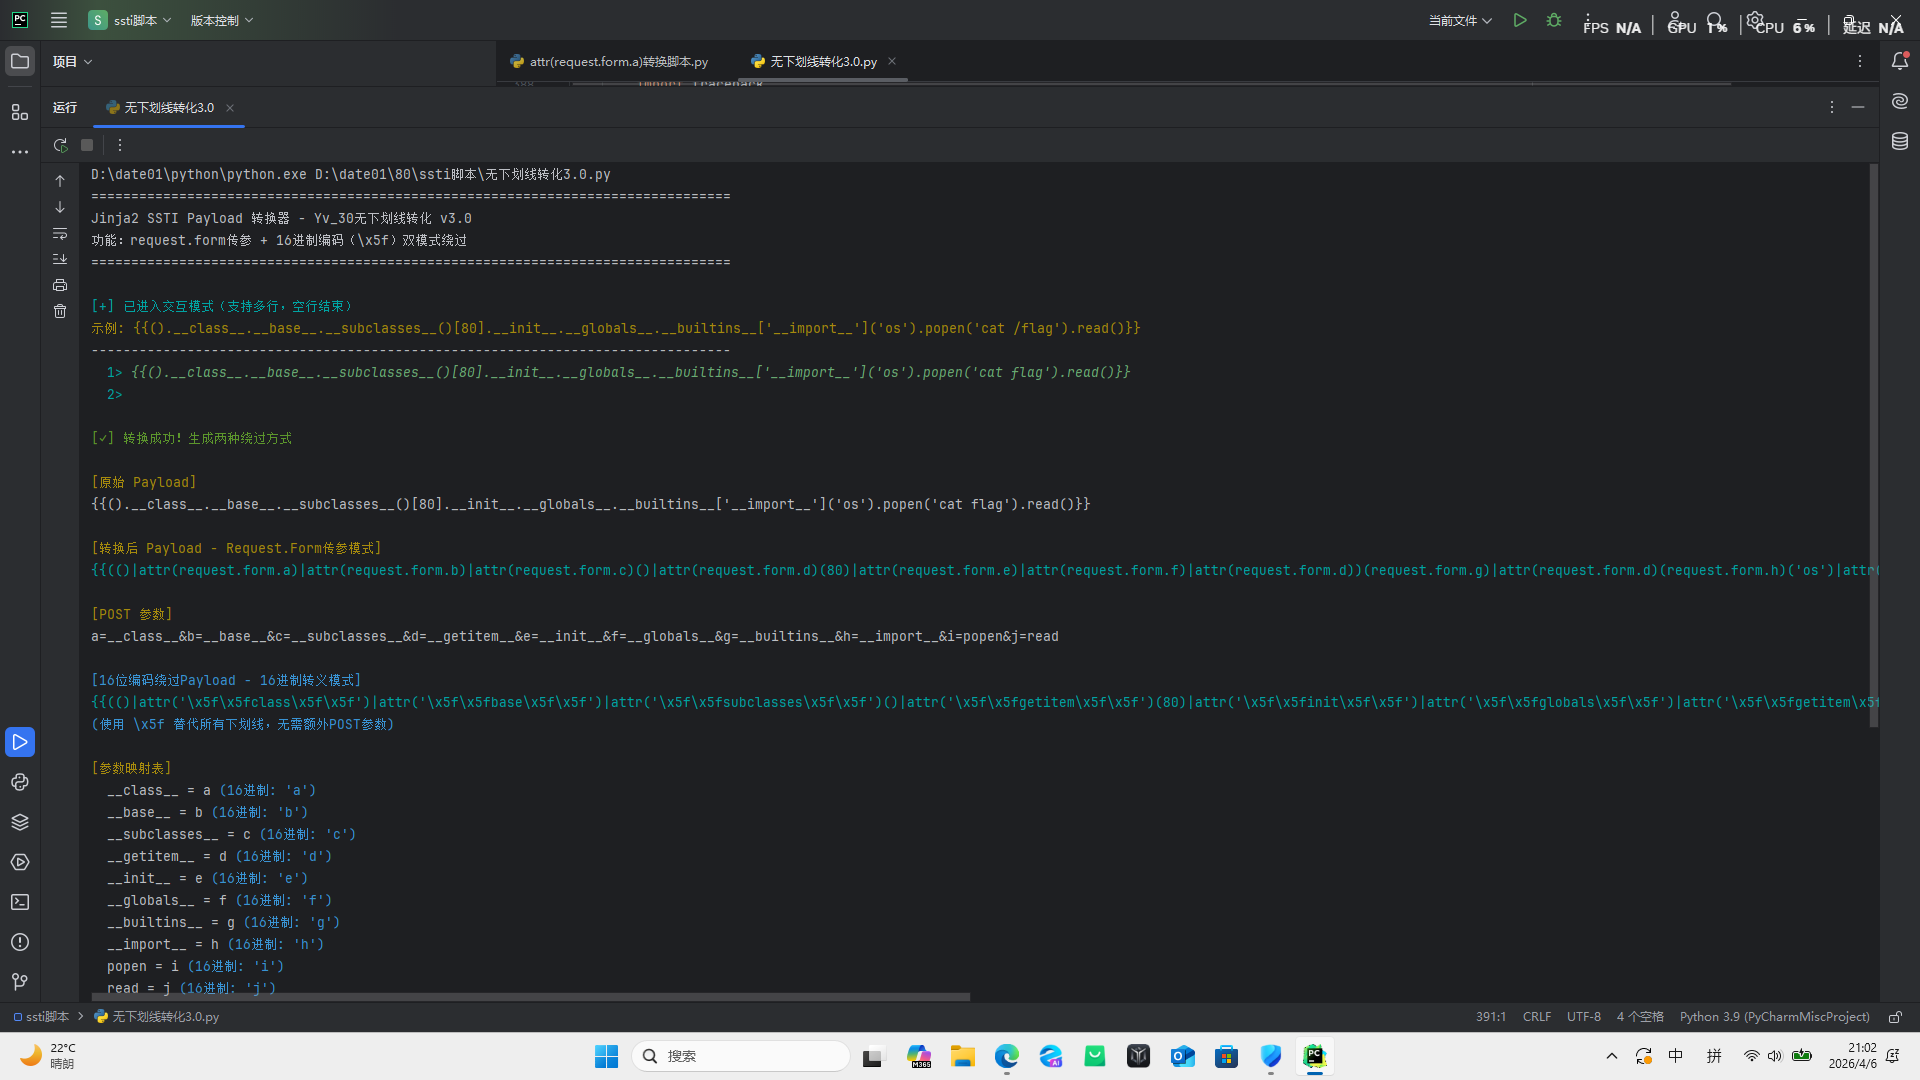This screenshot has height=1080, width=1920.
Task: Open the Database tool window
Action: point(1900,141)
